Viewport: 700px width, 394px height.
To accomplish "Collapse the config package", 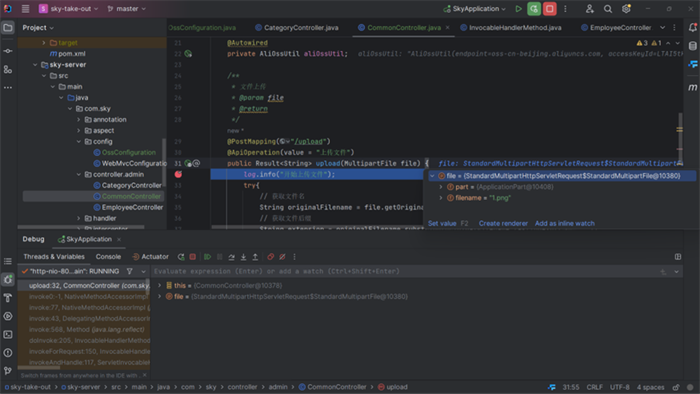I will pos(79,141).
